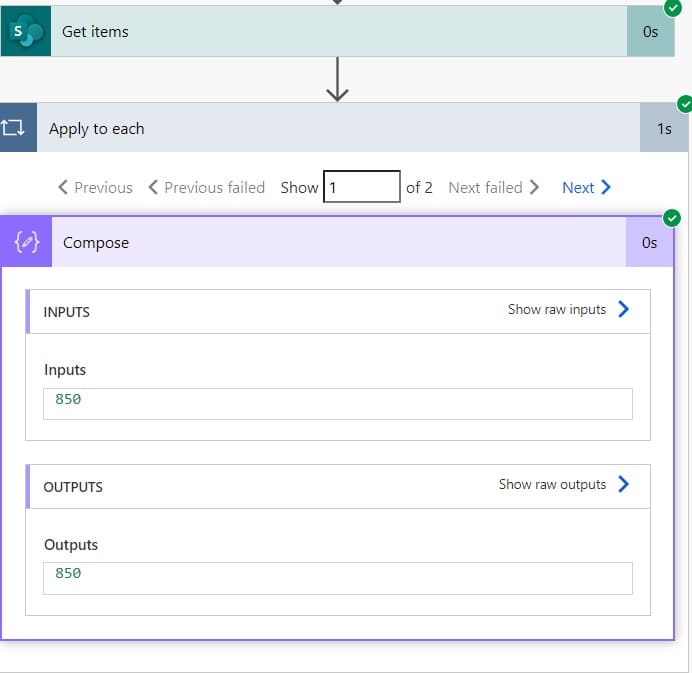Click the 0s duration on Get items
Viewport: 692px width, 673px height.
tap(651, 31)
